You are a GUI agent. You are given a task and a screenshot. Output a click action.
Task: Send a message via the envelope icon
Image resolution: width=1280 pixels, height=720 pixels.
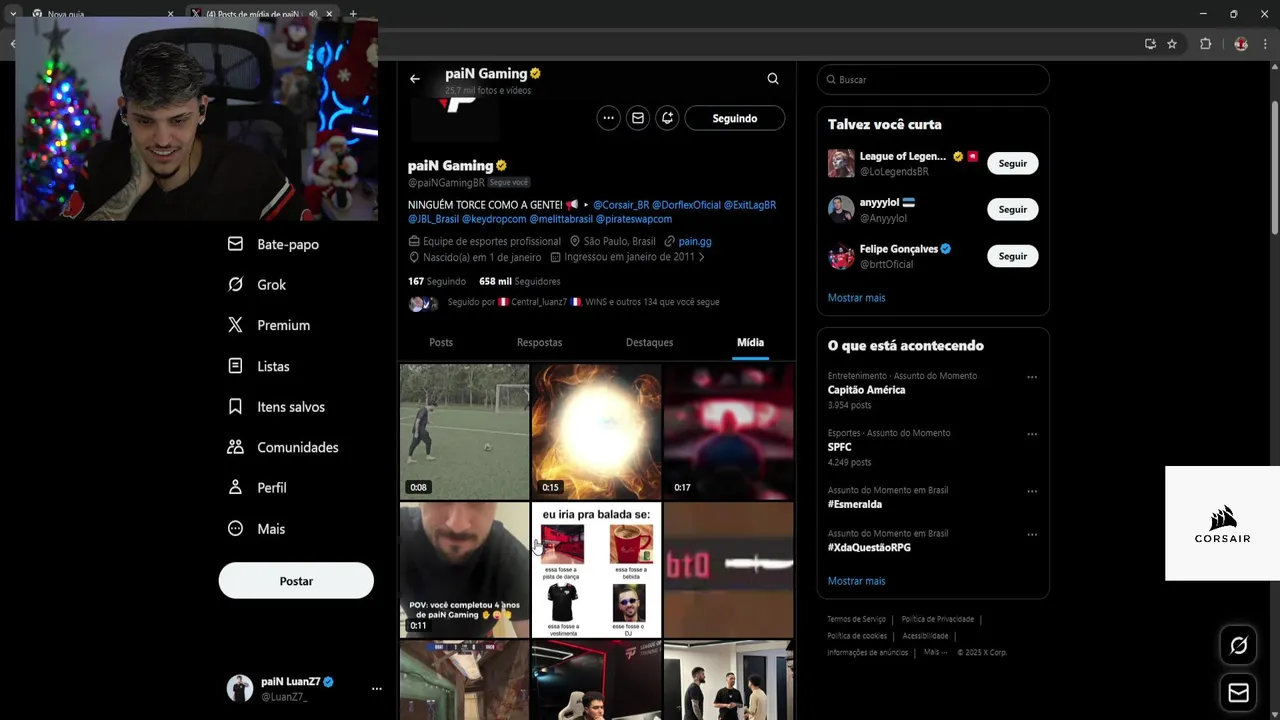(x=638, y=118)
